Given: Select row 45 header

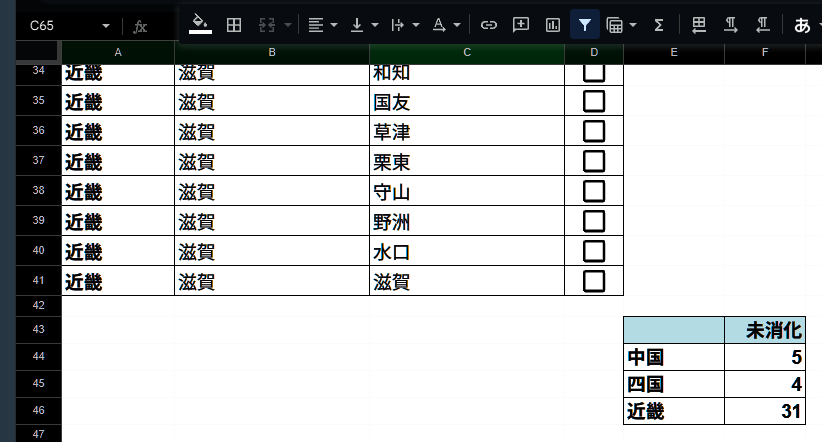Looking at the screenshot, I should [x=39, y=383].
